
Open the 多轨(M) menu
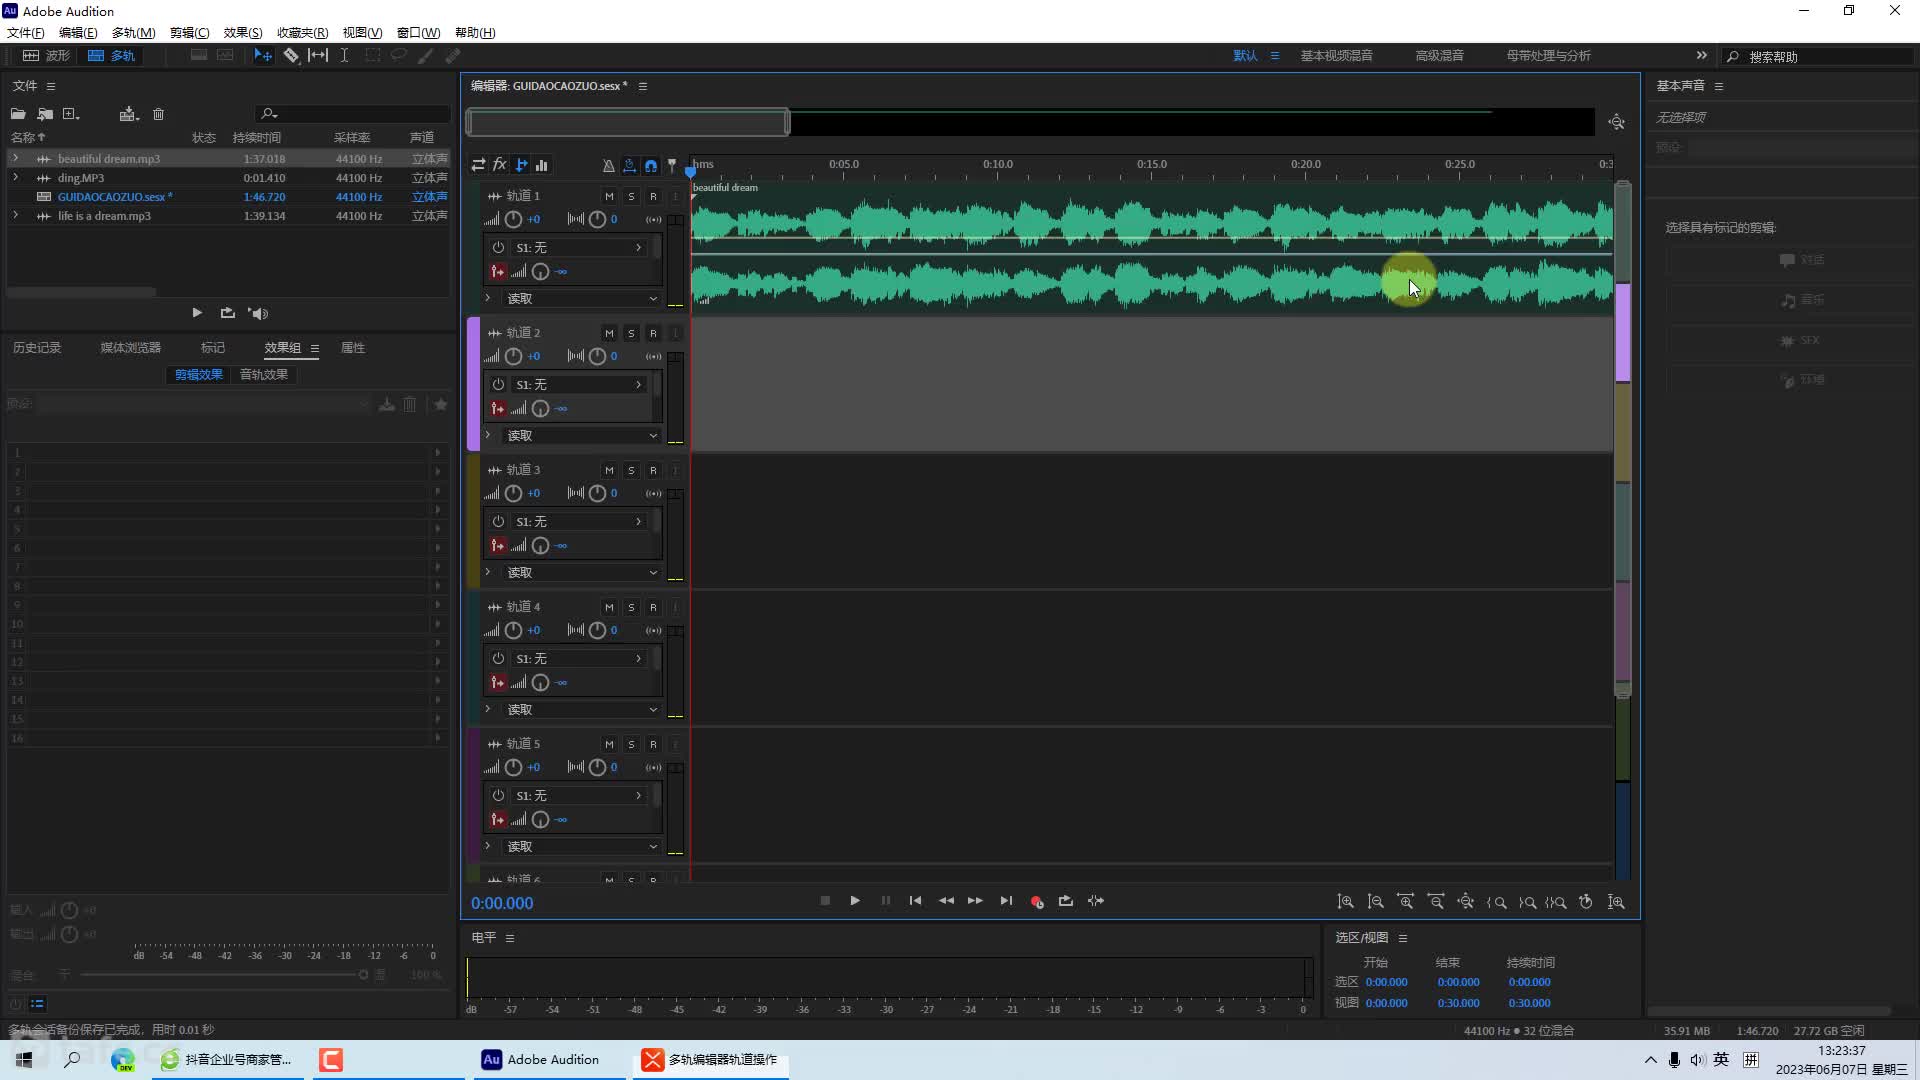point(133,32)
